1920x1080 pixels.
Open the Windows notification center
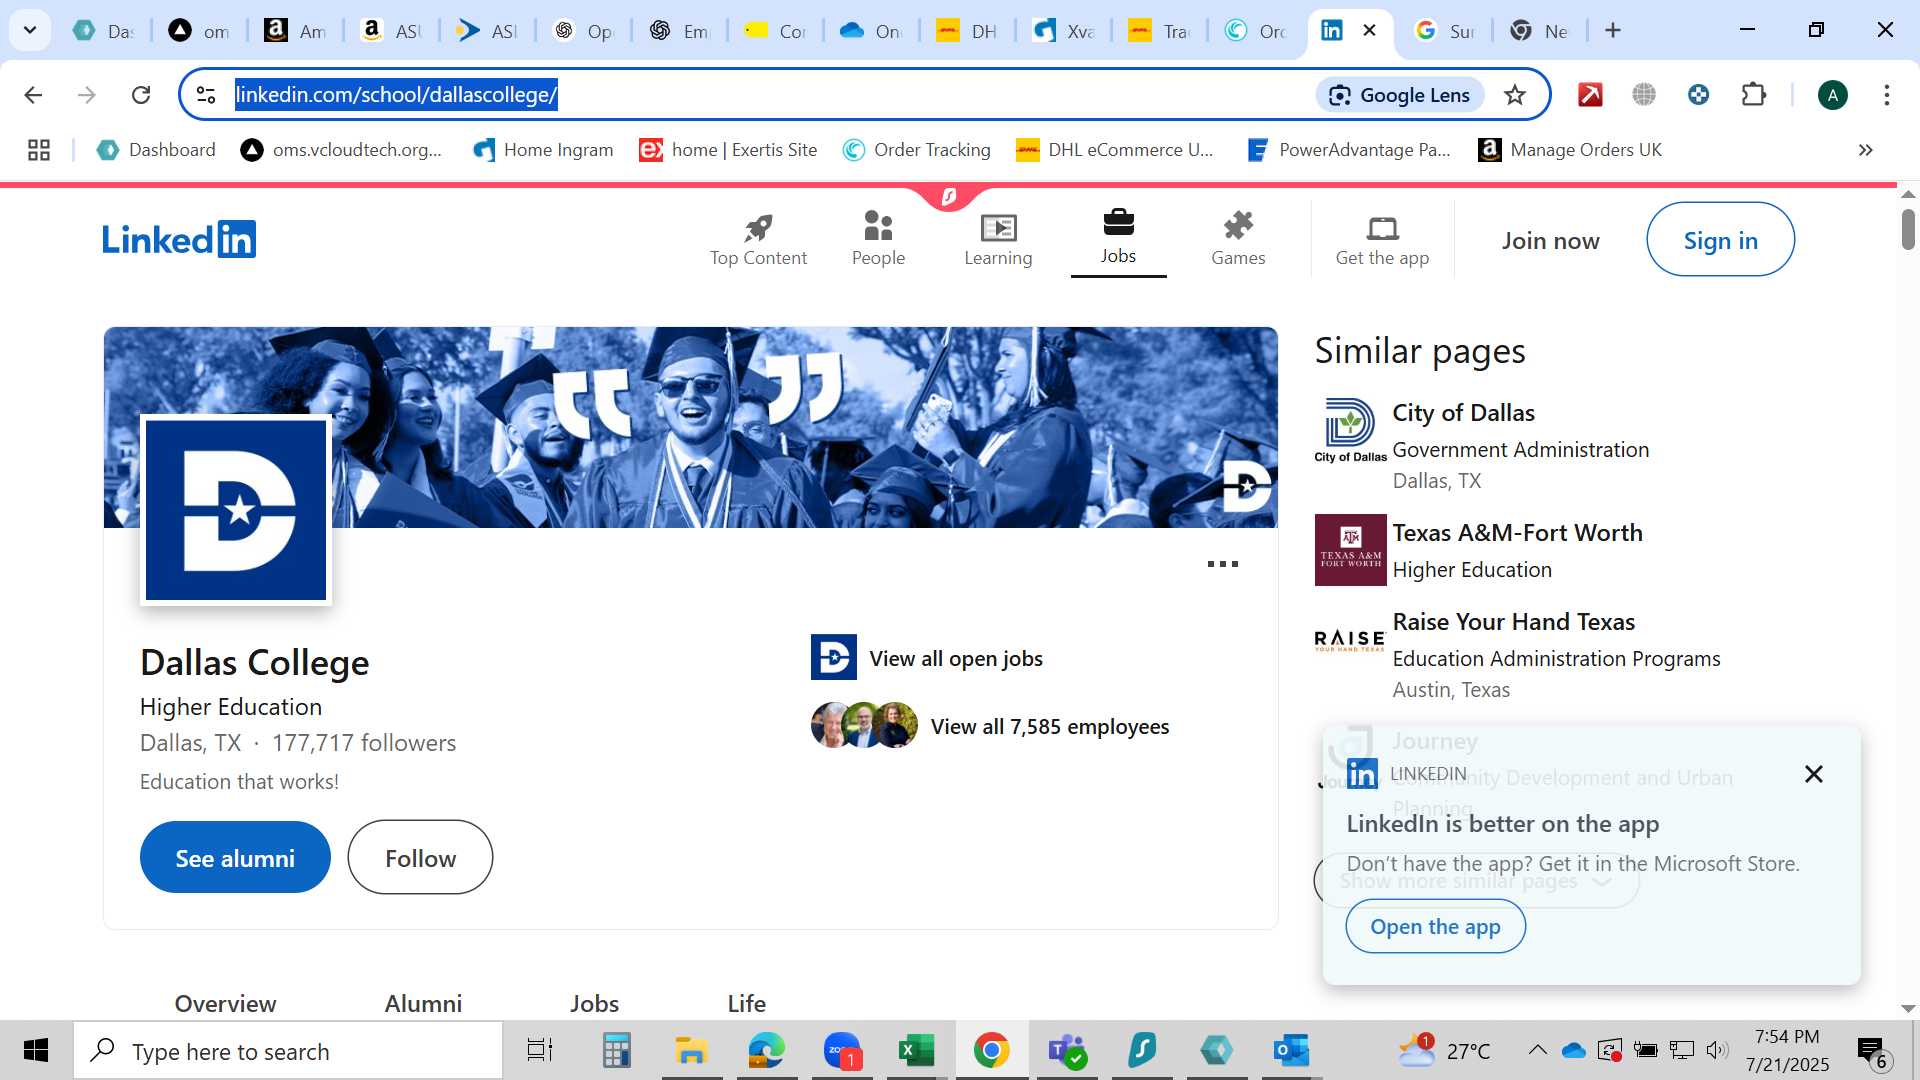(x=1873, y=1051)
